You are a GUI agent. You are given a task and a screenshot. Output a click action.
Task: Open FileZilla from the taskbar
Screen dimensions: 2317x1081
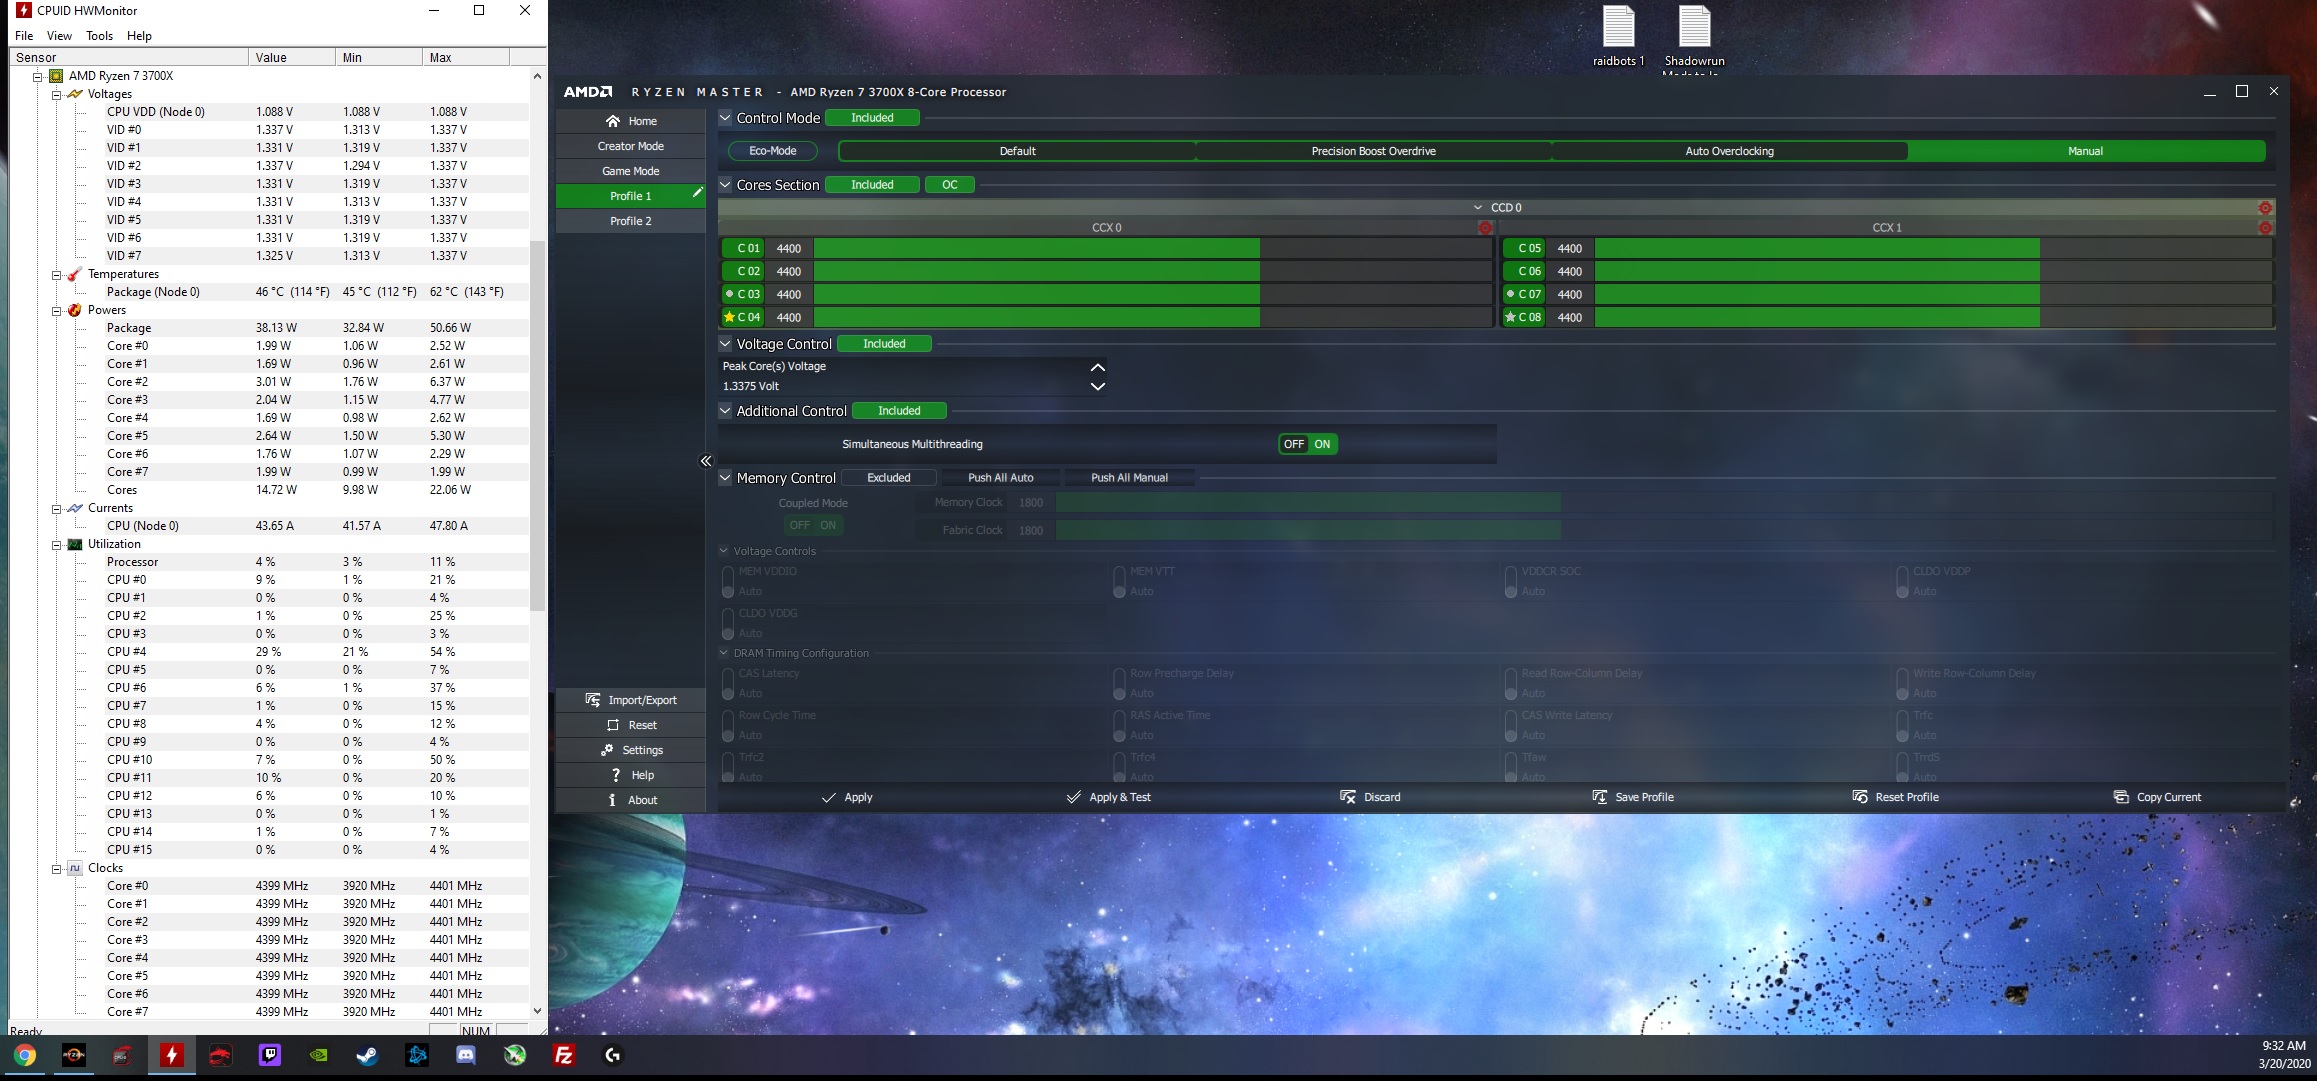[x=564, y=1055]
